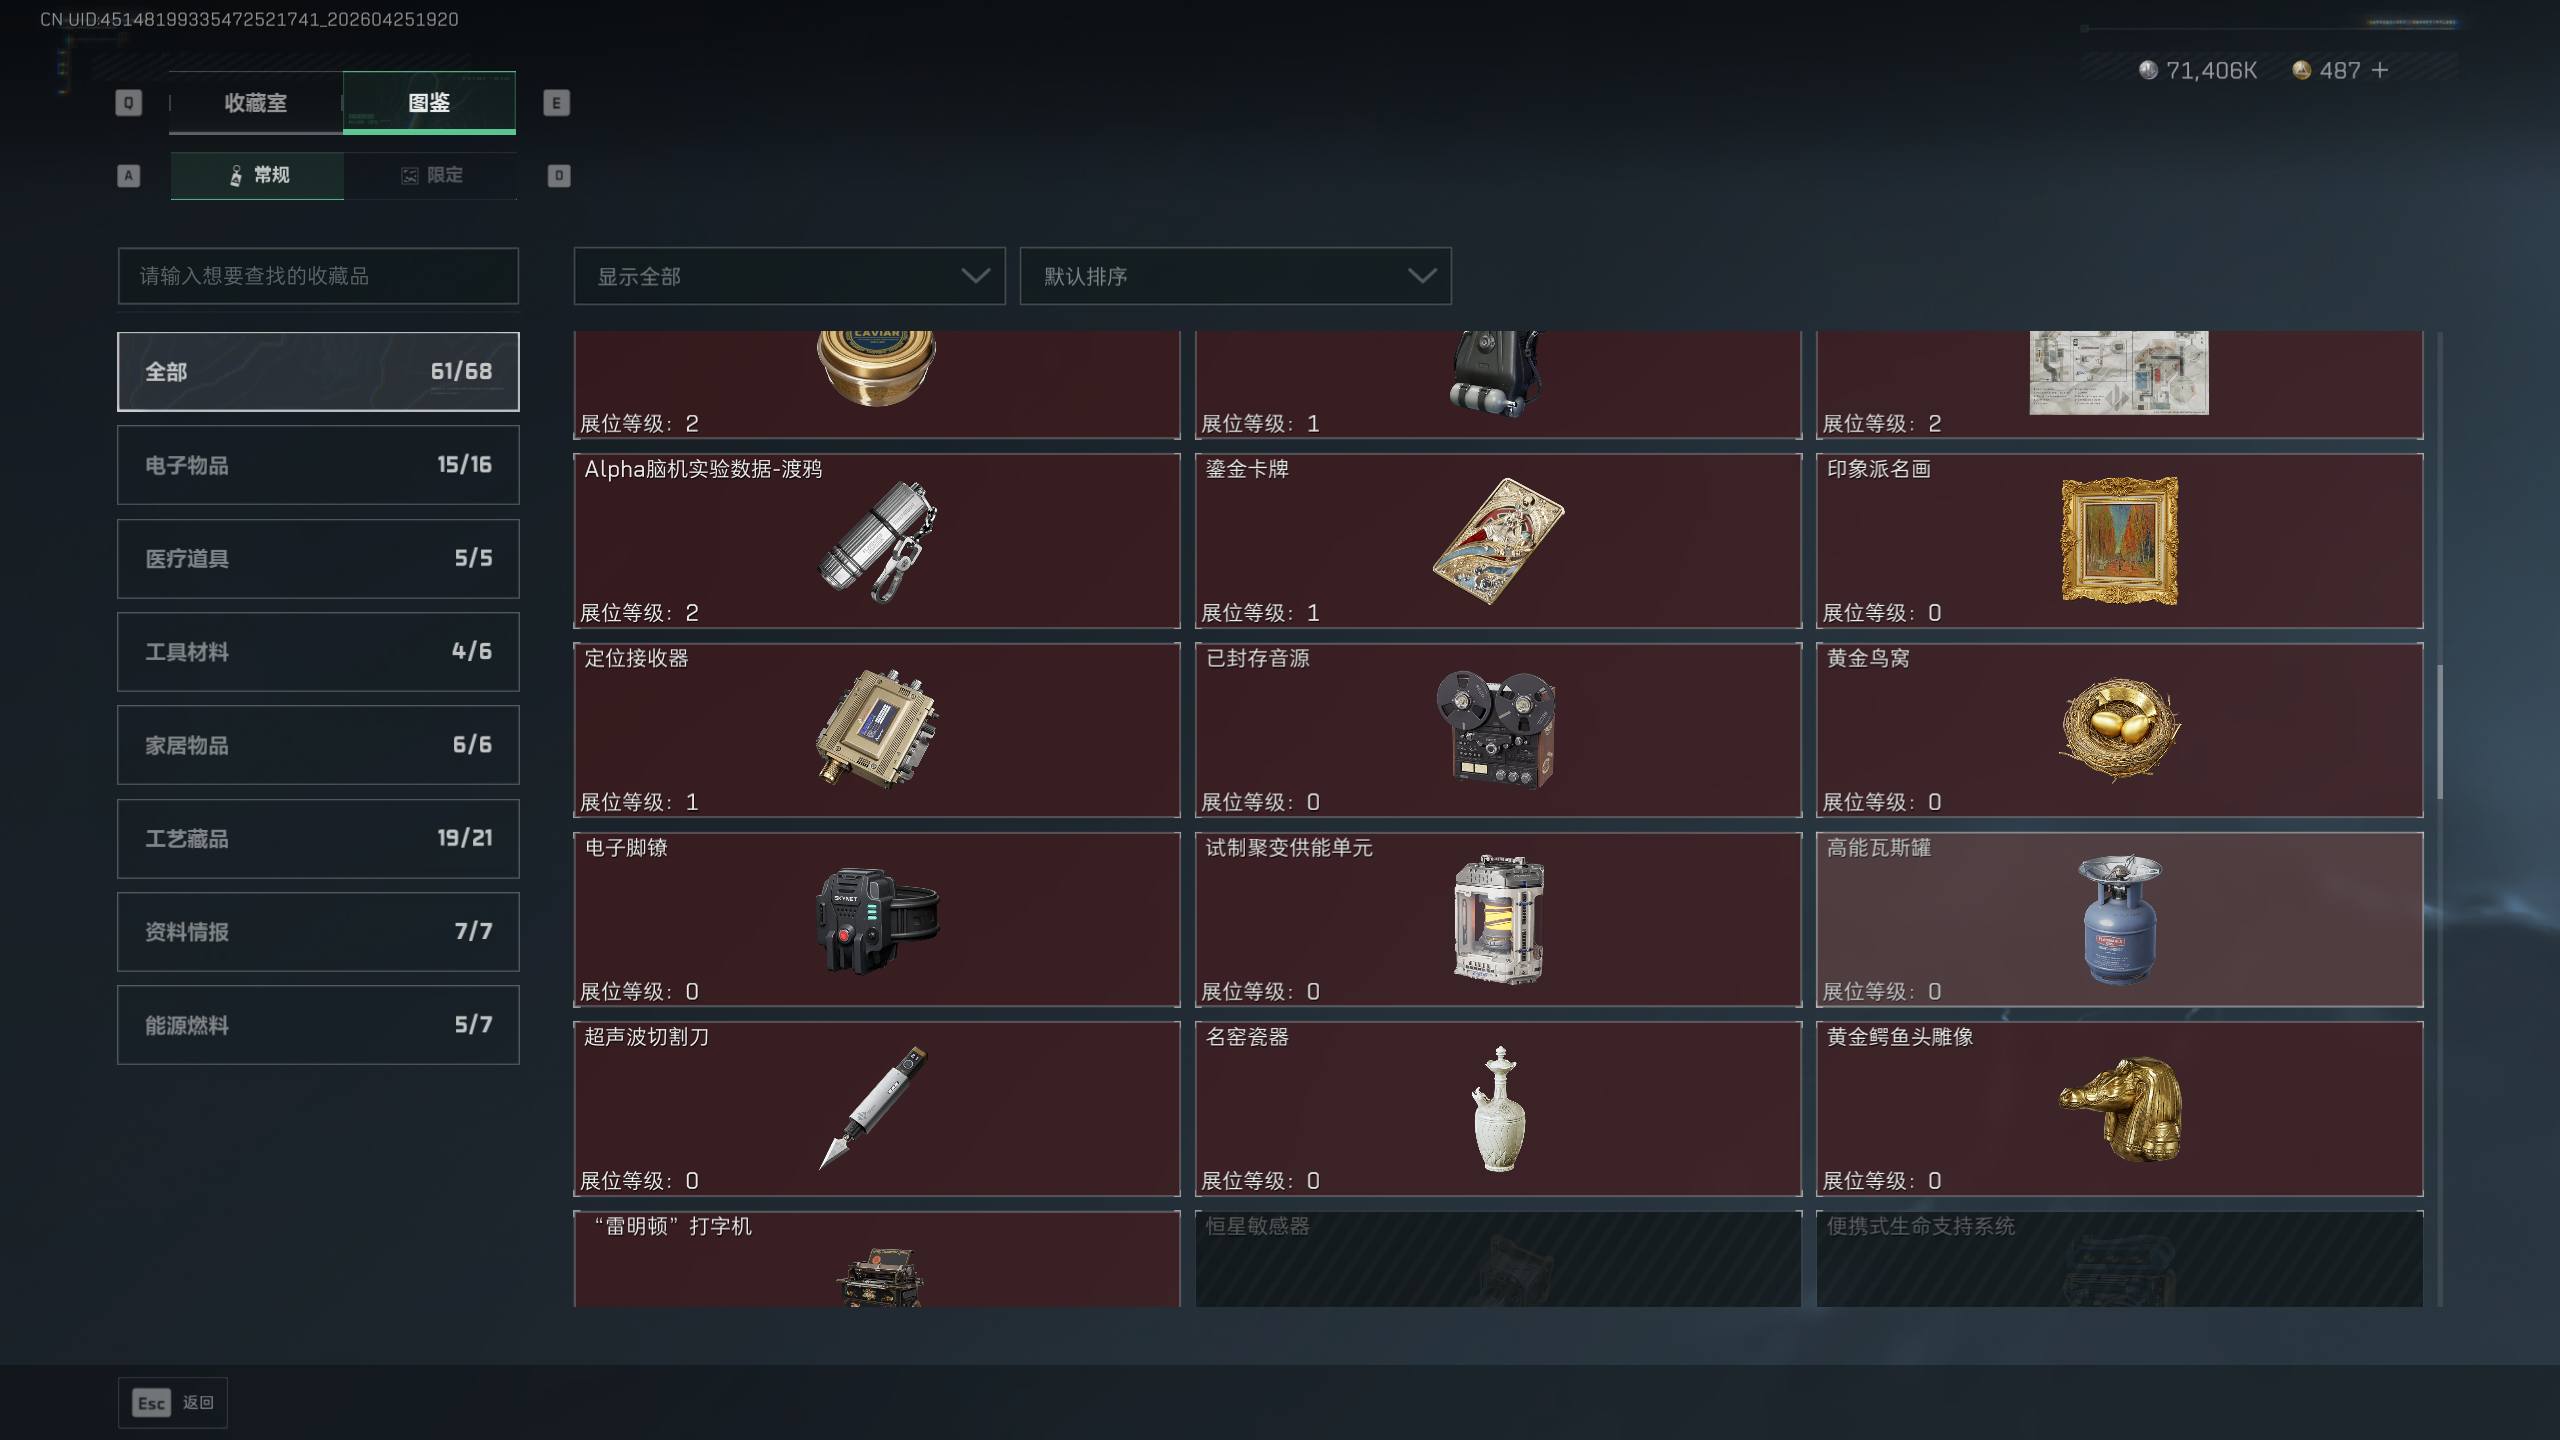Image resolution: width=2560 pixels, height=1440 pixels.
Task: Click the 电子脚镣 ankle monitor icon
Action: (877, 920)
